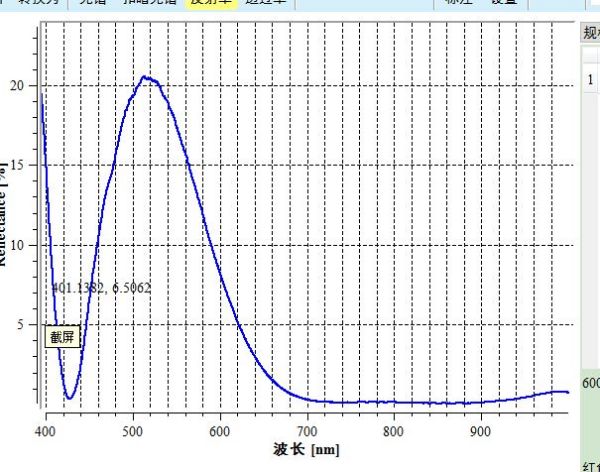The height and width of the screenshot is (472, 600).
Task: Click the curve minimum near 430 nm
Action: (69, 397)
